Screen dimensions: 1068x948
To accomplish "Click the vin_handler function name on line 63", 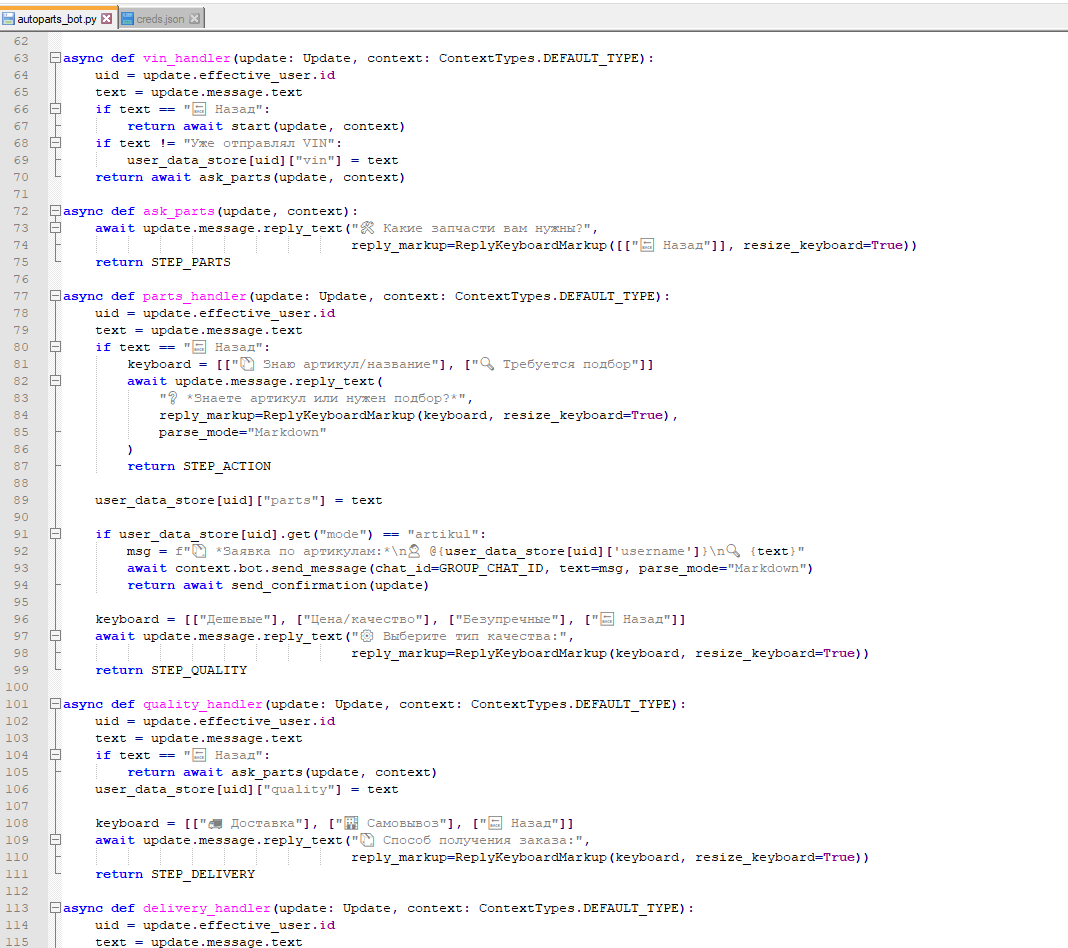I will click(x=187, y=59).
